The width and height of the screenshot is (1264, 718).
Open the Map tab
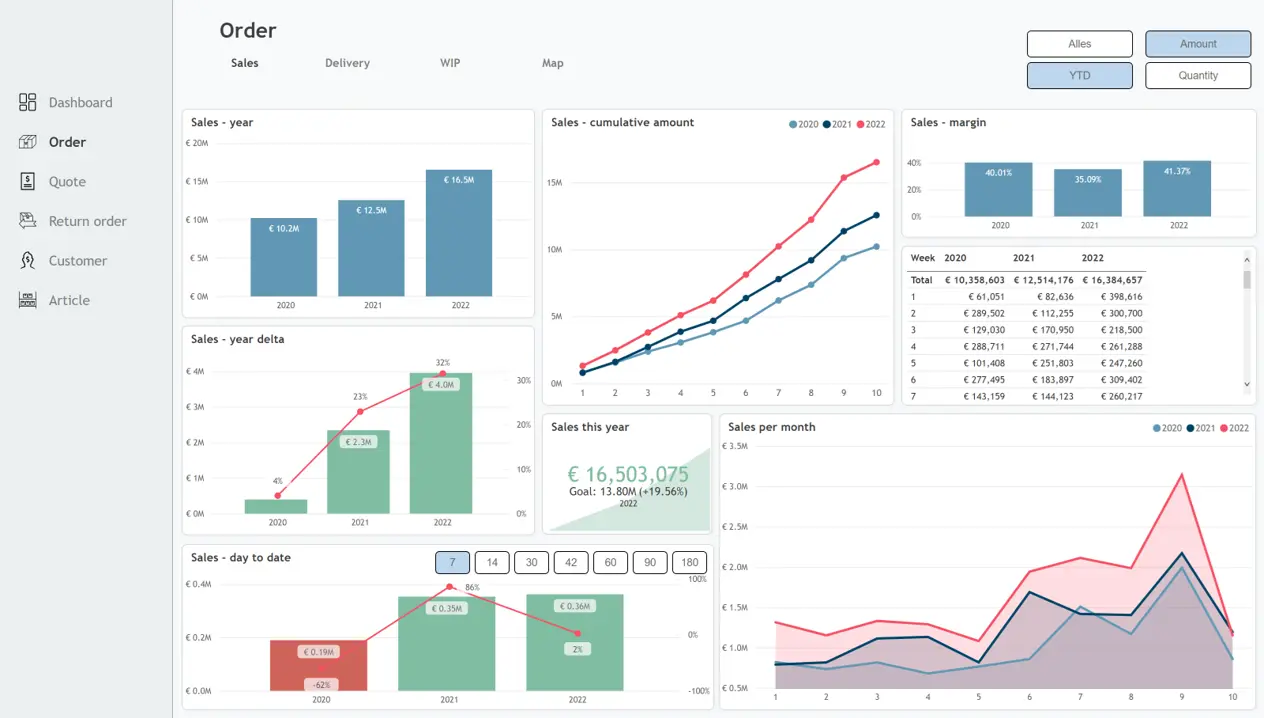[x=553, y=63]
